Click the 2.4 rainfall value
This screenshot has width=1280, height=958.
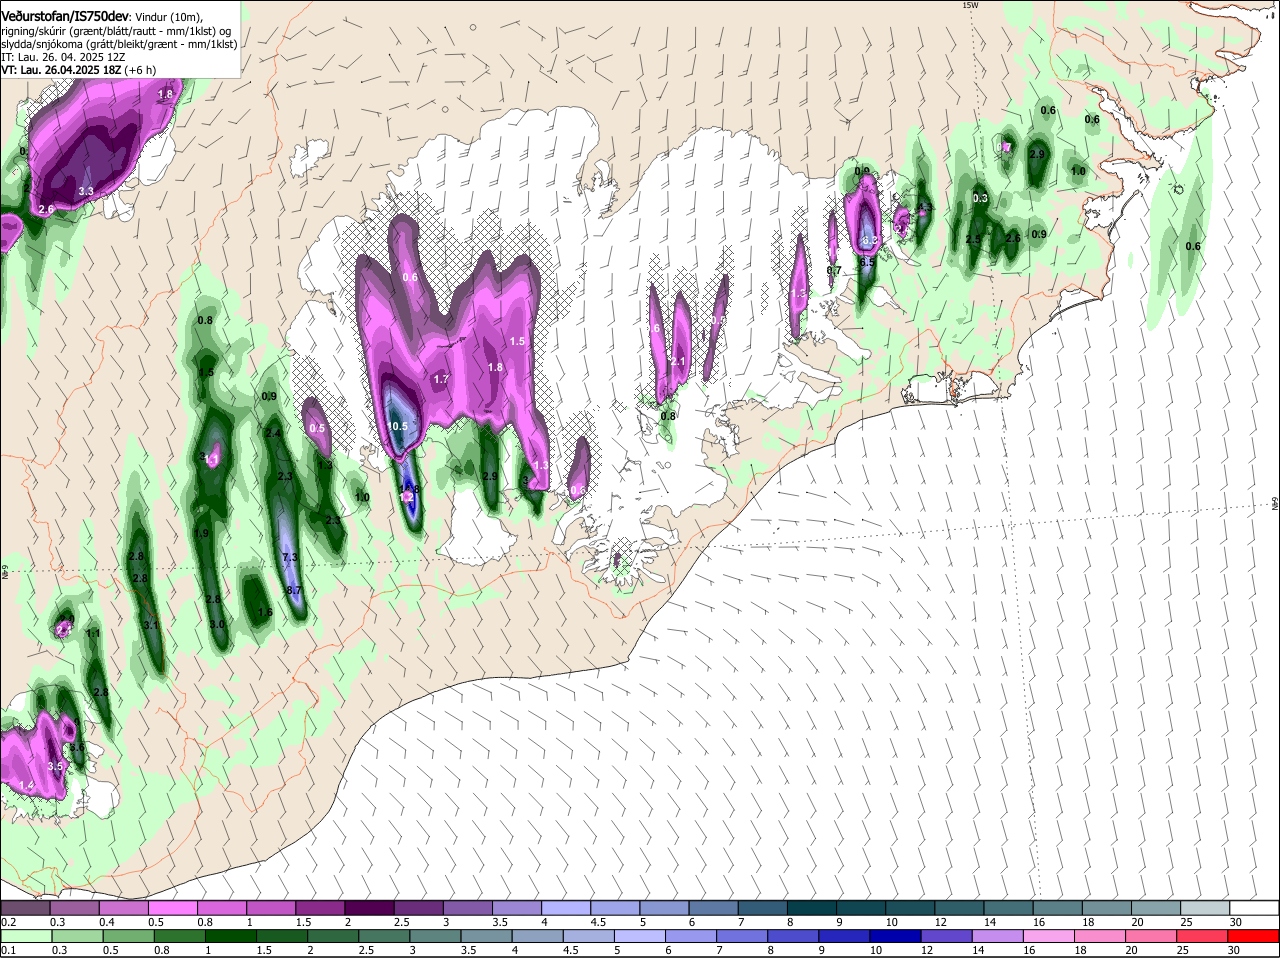(273, 433)
